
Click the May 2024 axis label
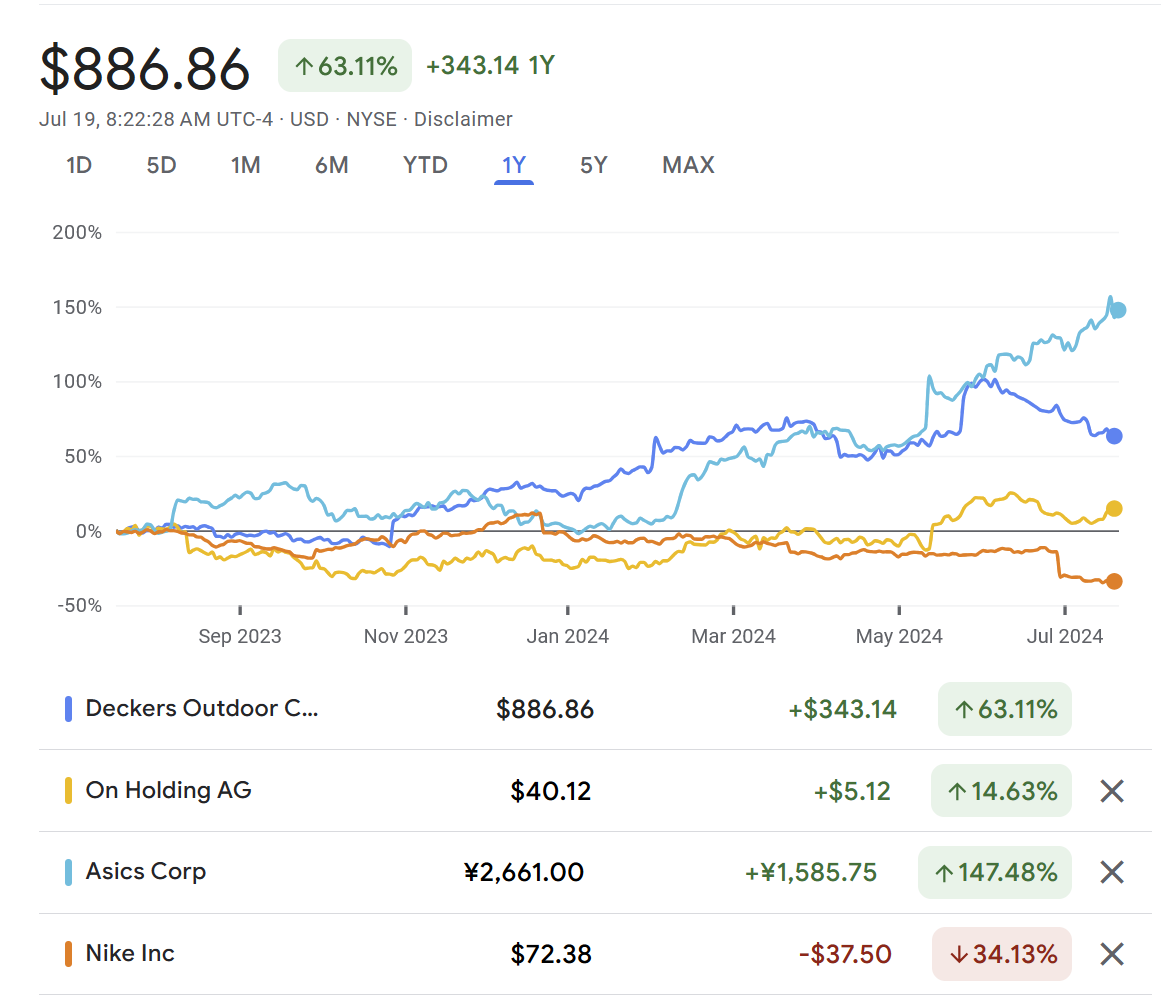coord(899,636)
